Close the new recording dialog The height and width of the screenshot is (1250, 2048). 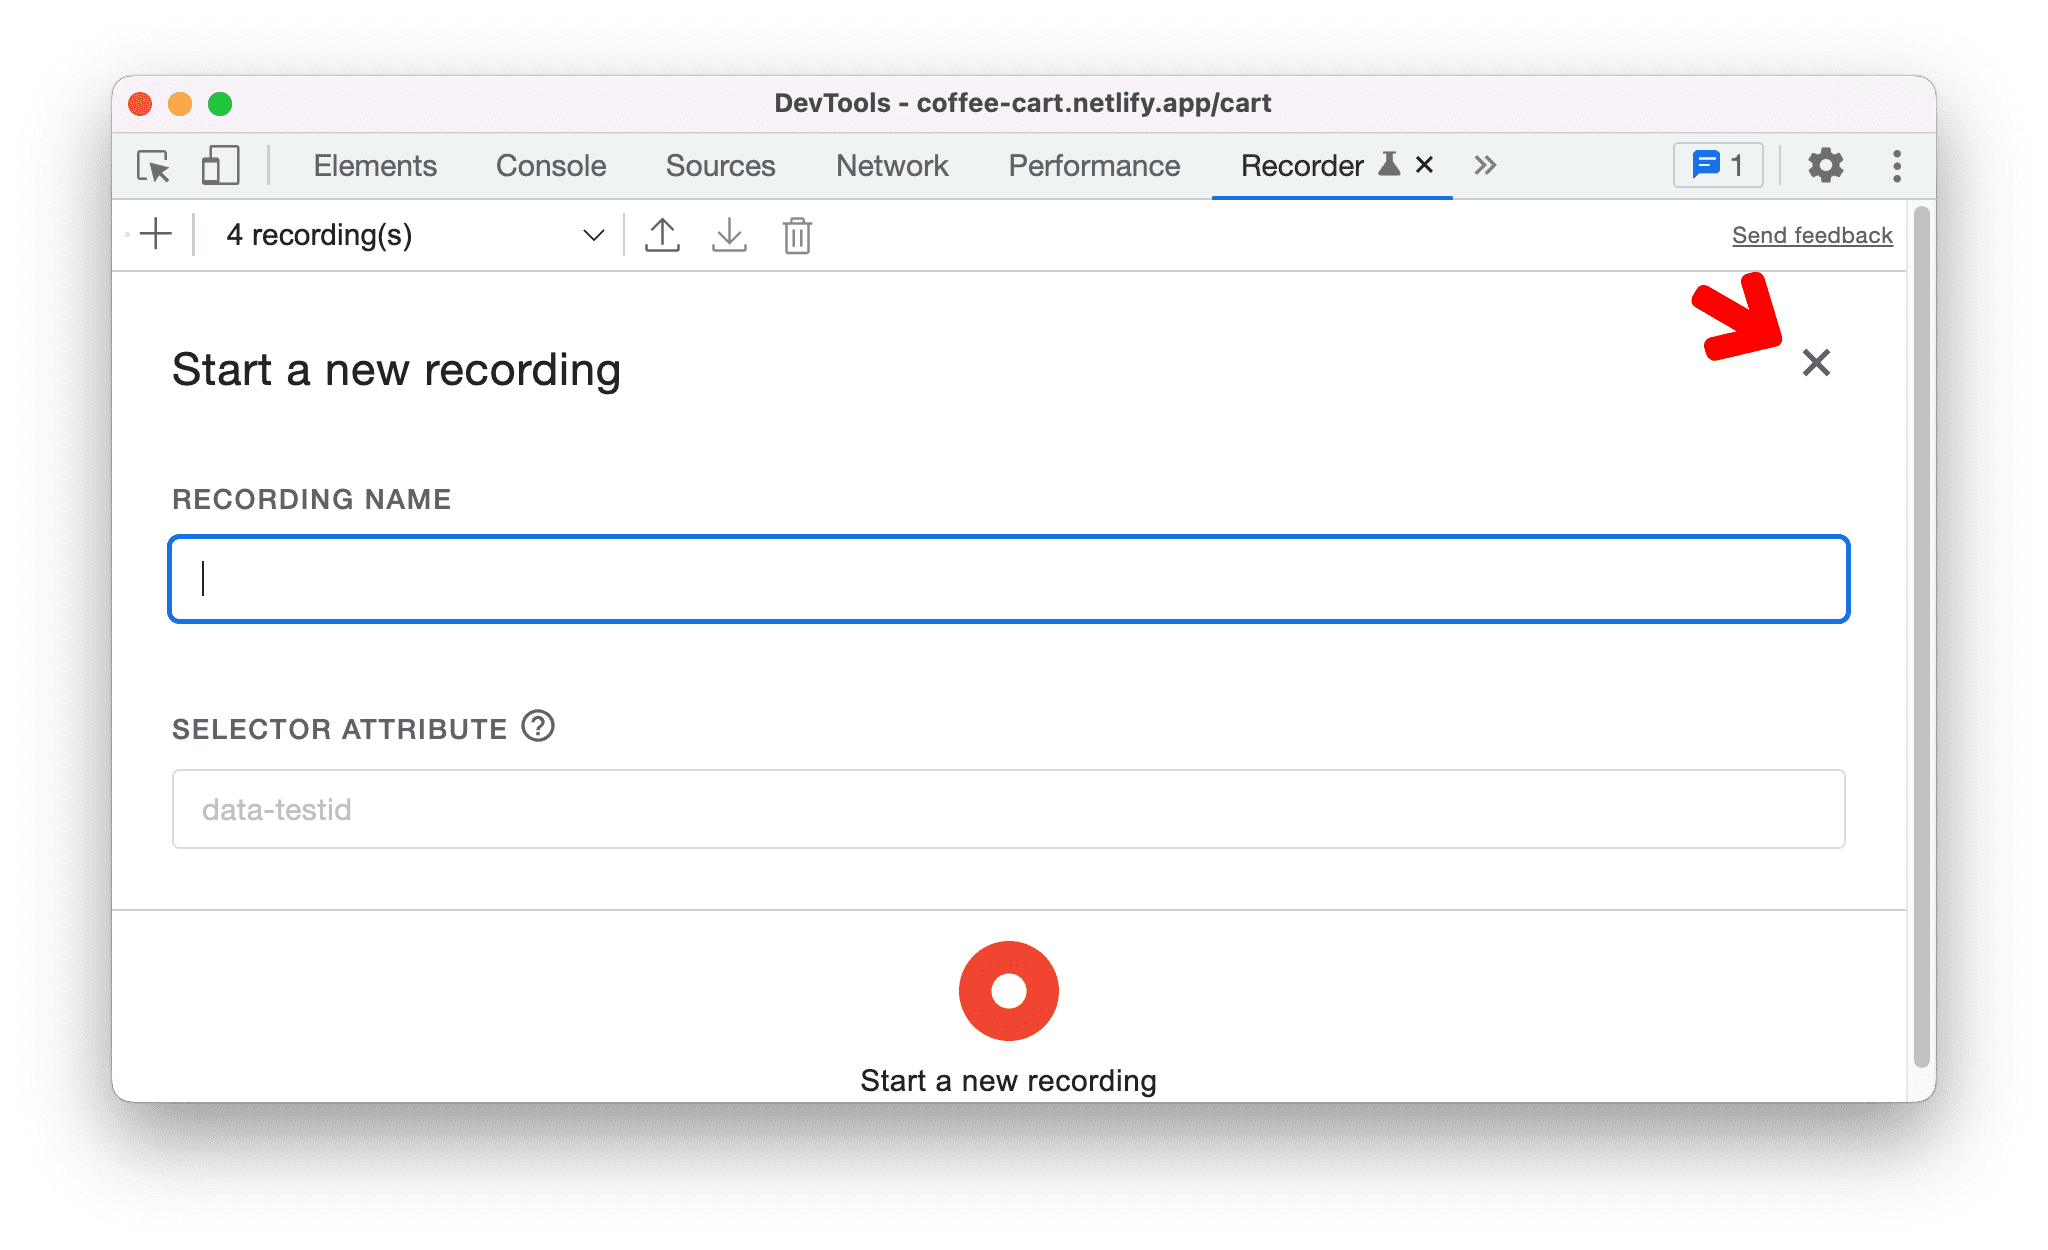click(x=1814, y=362)
